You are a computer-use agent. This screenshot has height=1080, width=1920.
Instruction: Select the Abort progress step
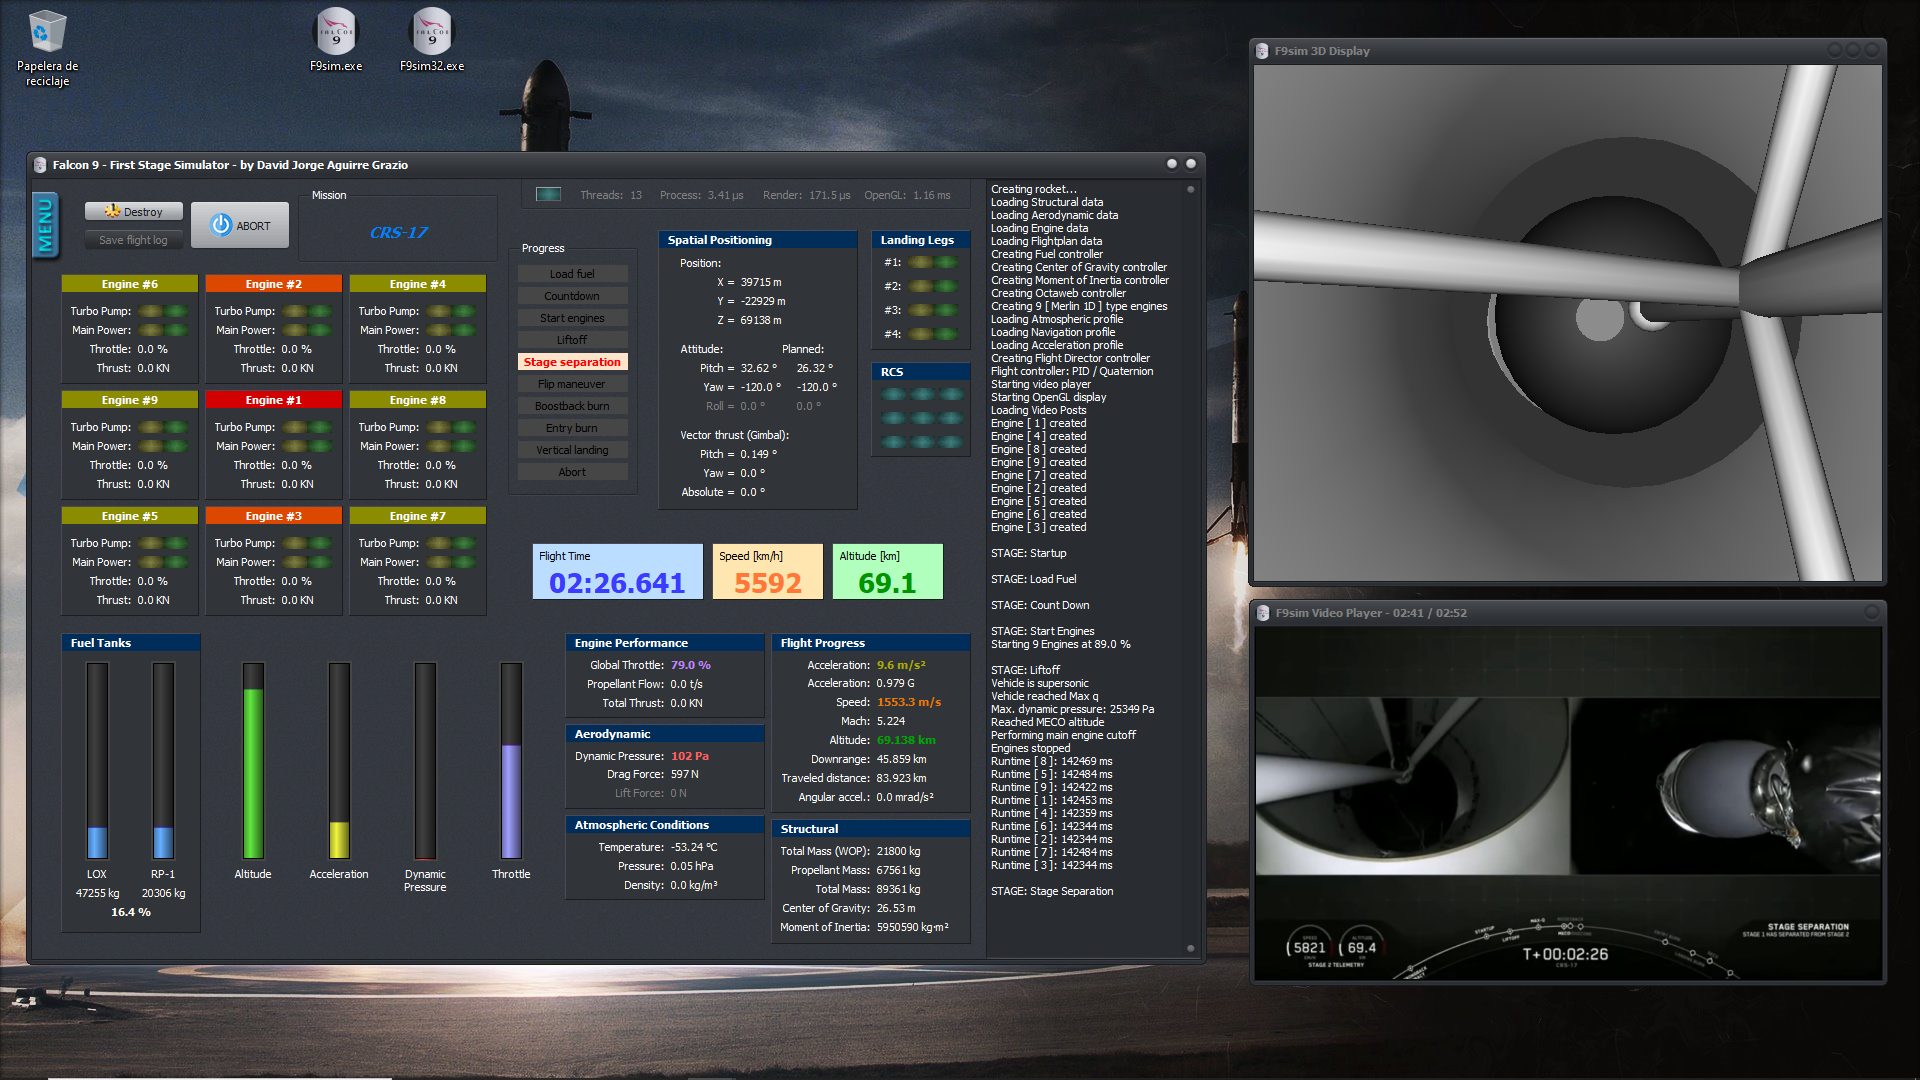(x=572, y=472)
